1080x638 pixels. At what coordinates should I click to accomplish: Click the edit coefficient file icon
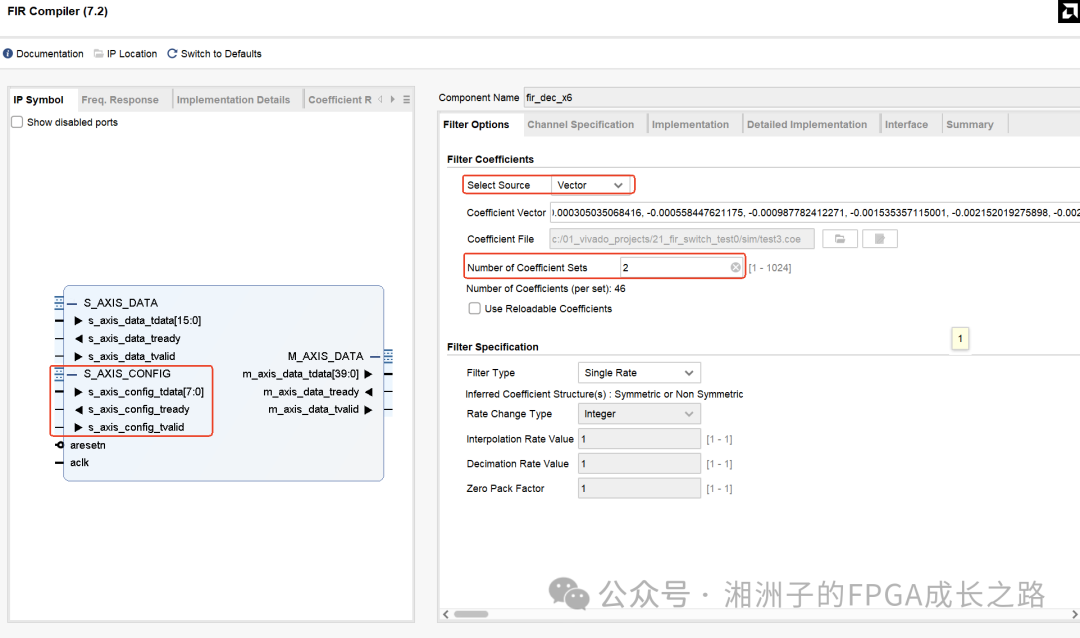880,239
